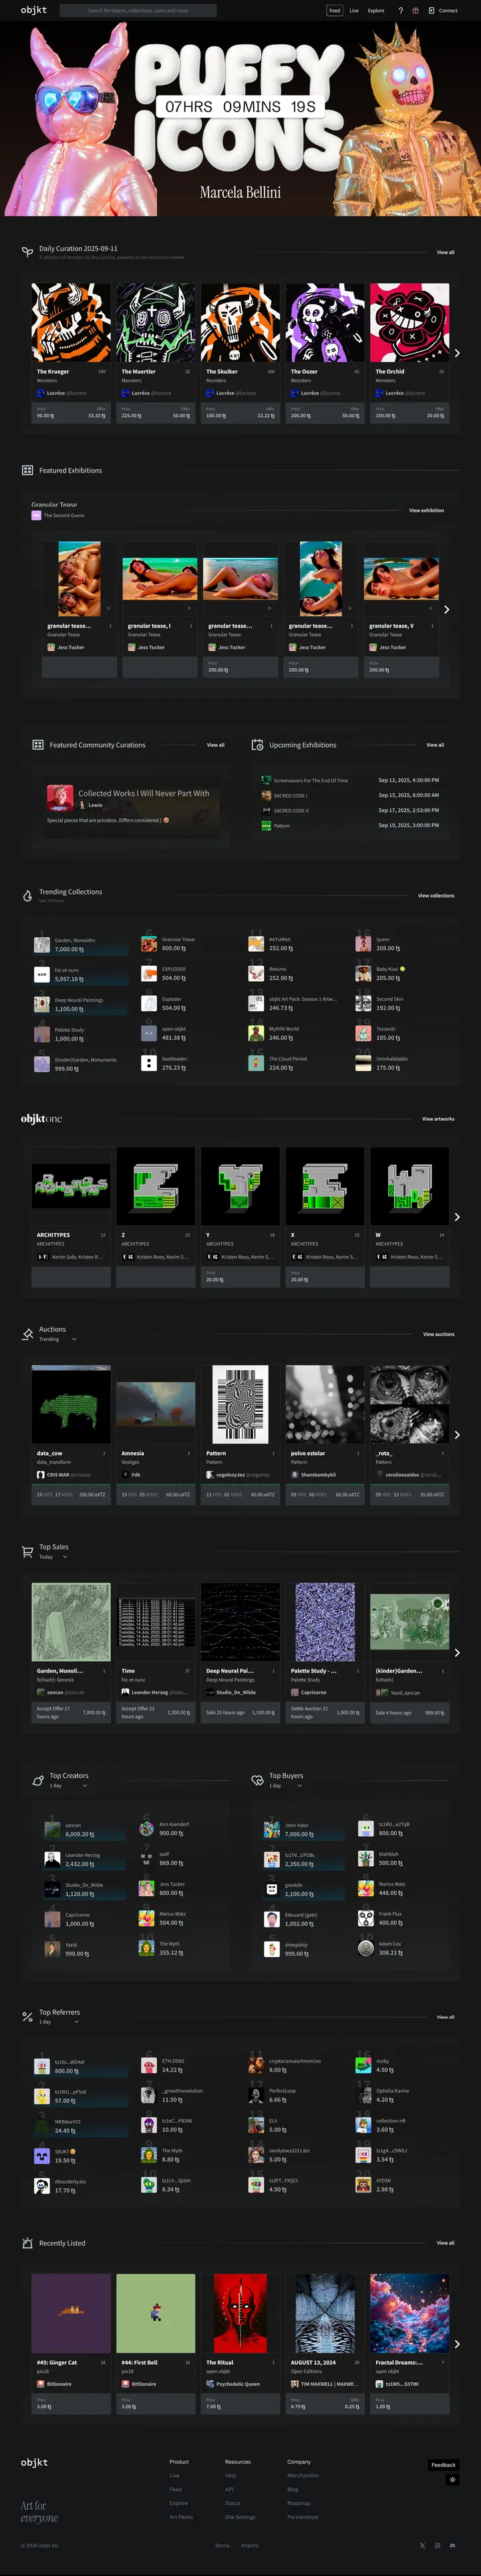This screenshot has width=481, height=2576.
Task: Click the Connect button
Action: 443,11
